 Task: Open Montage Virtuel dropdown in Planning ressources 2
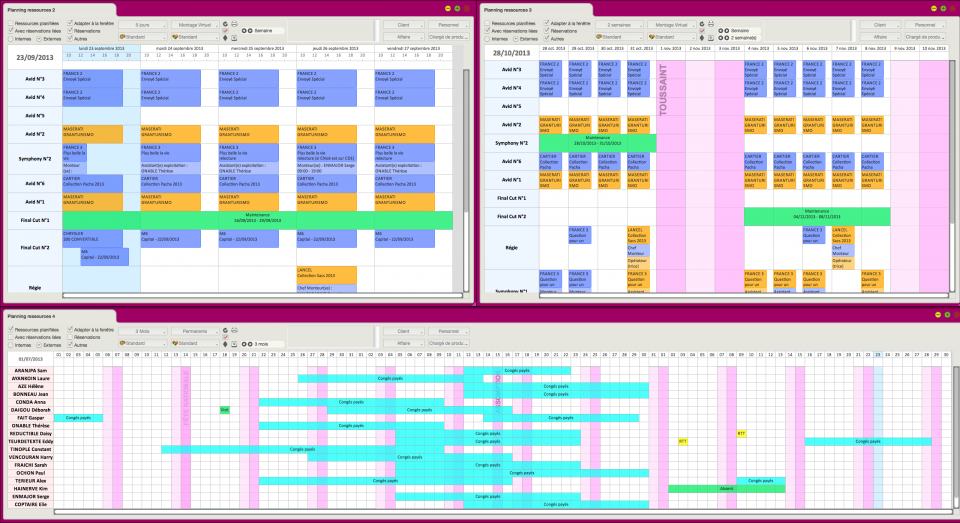pos(195,25)
